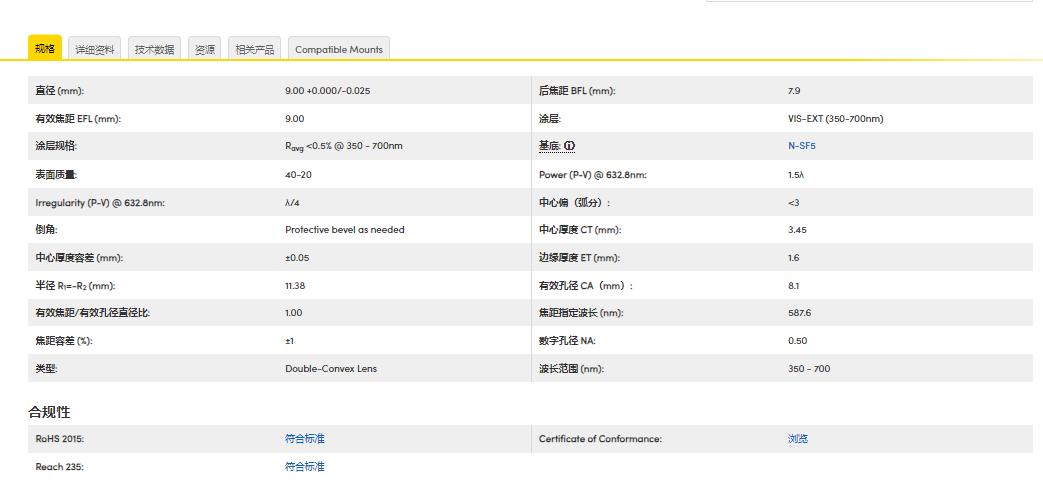Open the 技术数据 tab
The width and height of the screenshot is (1043, 496).
click(x=154, y=50)
